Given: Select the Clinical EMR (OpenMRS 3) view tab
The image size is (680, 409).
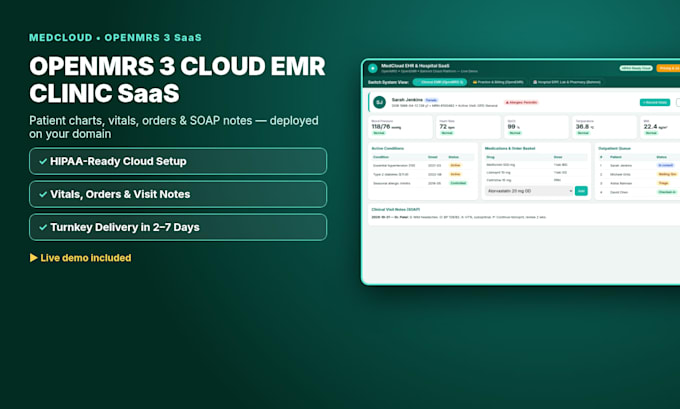Looking at the screenshot, I should (x=440, y=82).
